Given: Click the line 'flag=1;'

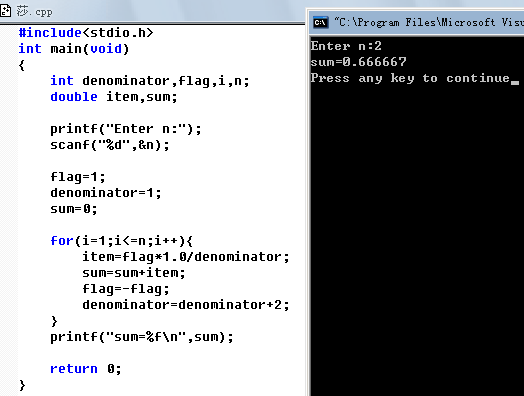Looking at the screenshot, I should pyautogui.click(x=78, y=177).
